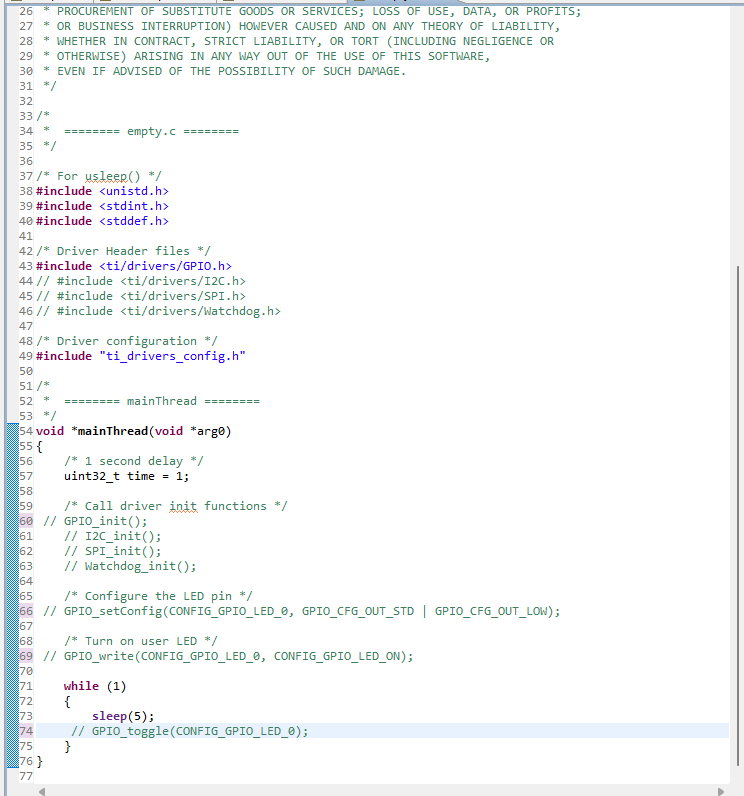Click the vertical scrollbar thumb
The image size is (744, 796).
[738, 515]
